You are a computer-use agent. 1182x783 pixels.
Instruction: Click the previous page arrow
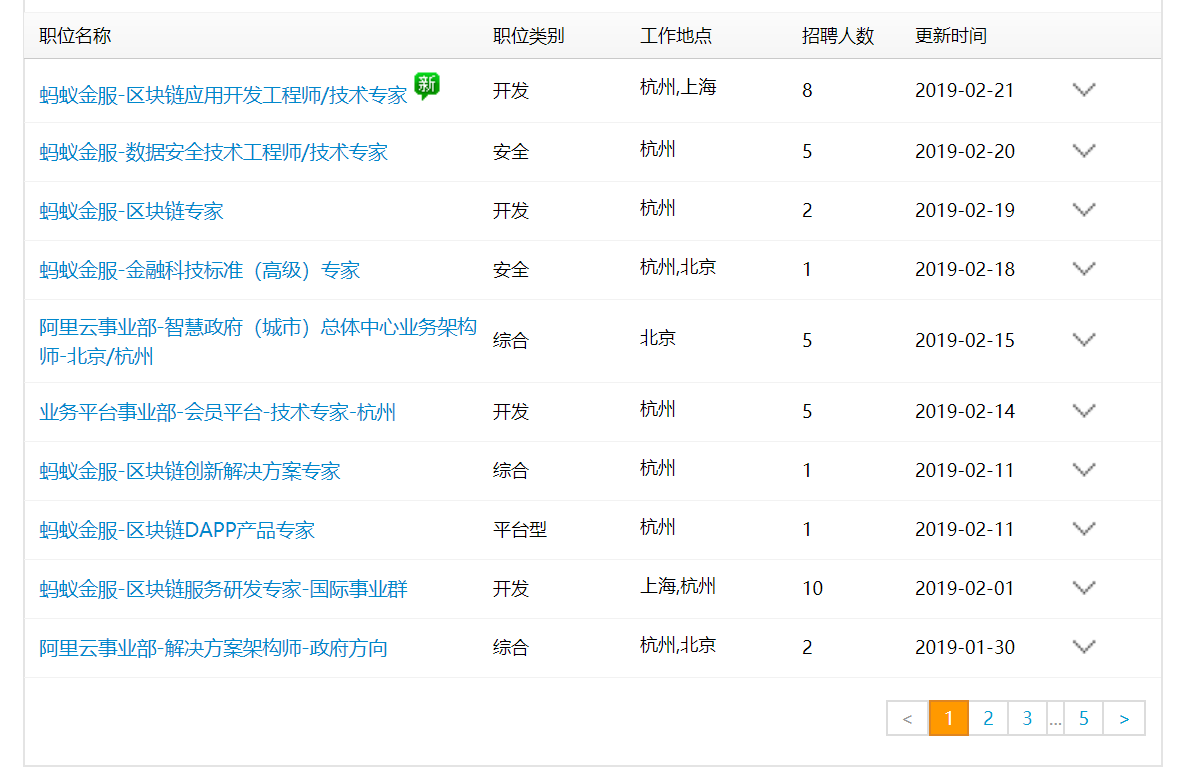(907, 718)
